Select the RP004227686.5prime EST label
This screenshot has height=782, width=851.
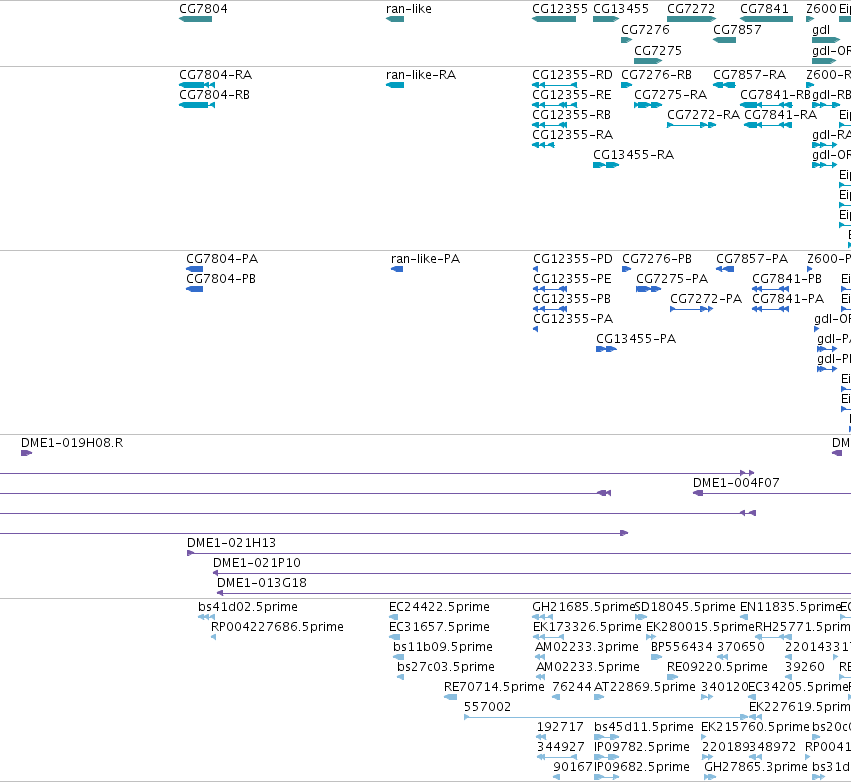click(x=277, y=627)
